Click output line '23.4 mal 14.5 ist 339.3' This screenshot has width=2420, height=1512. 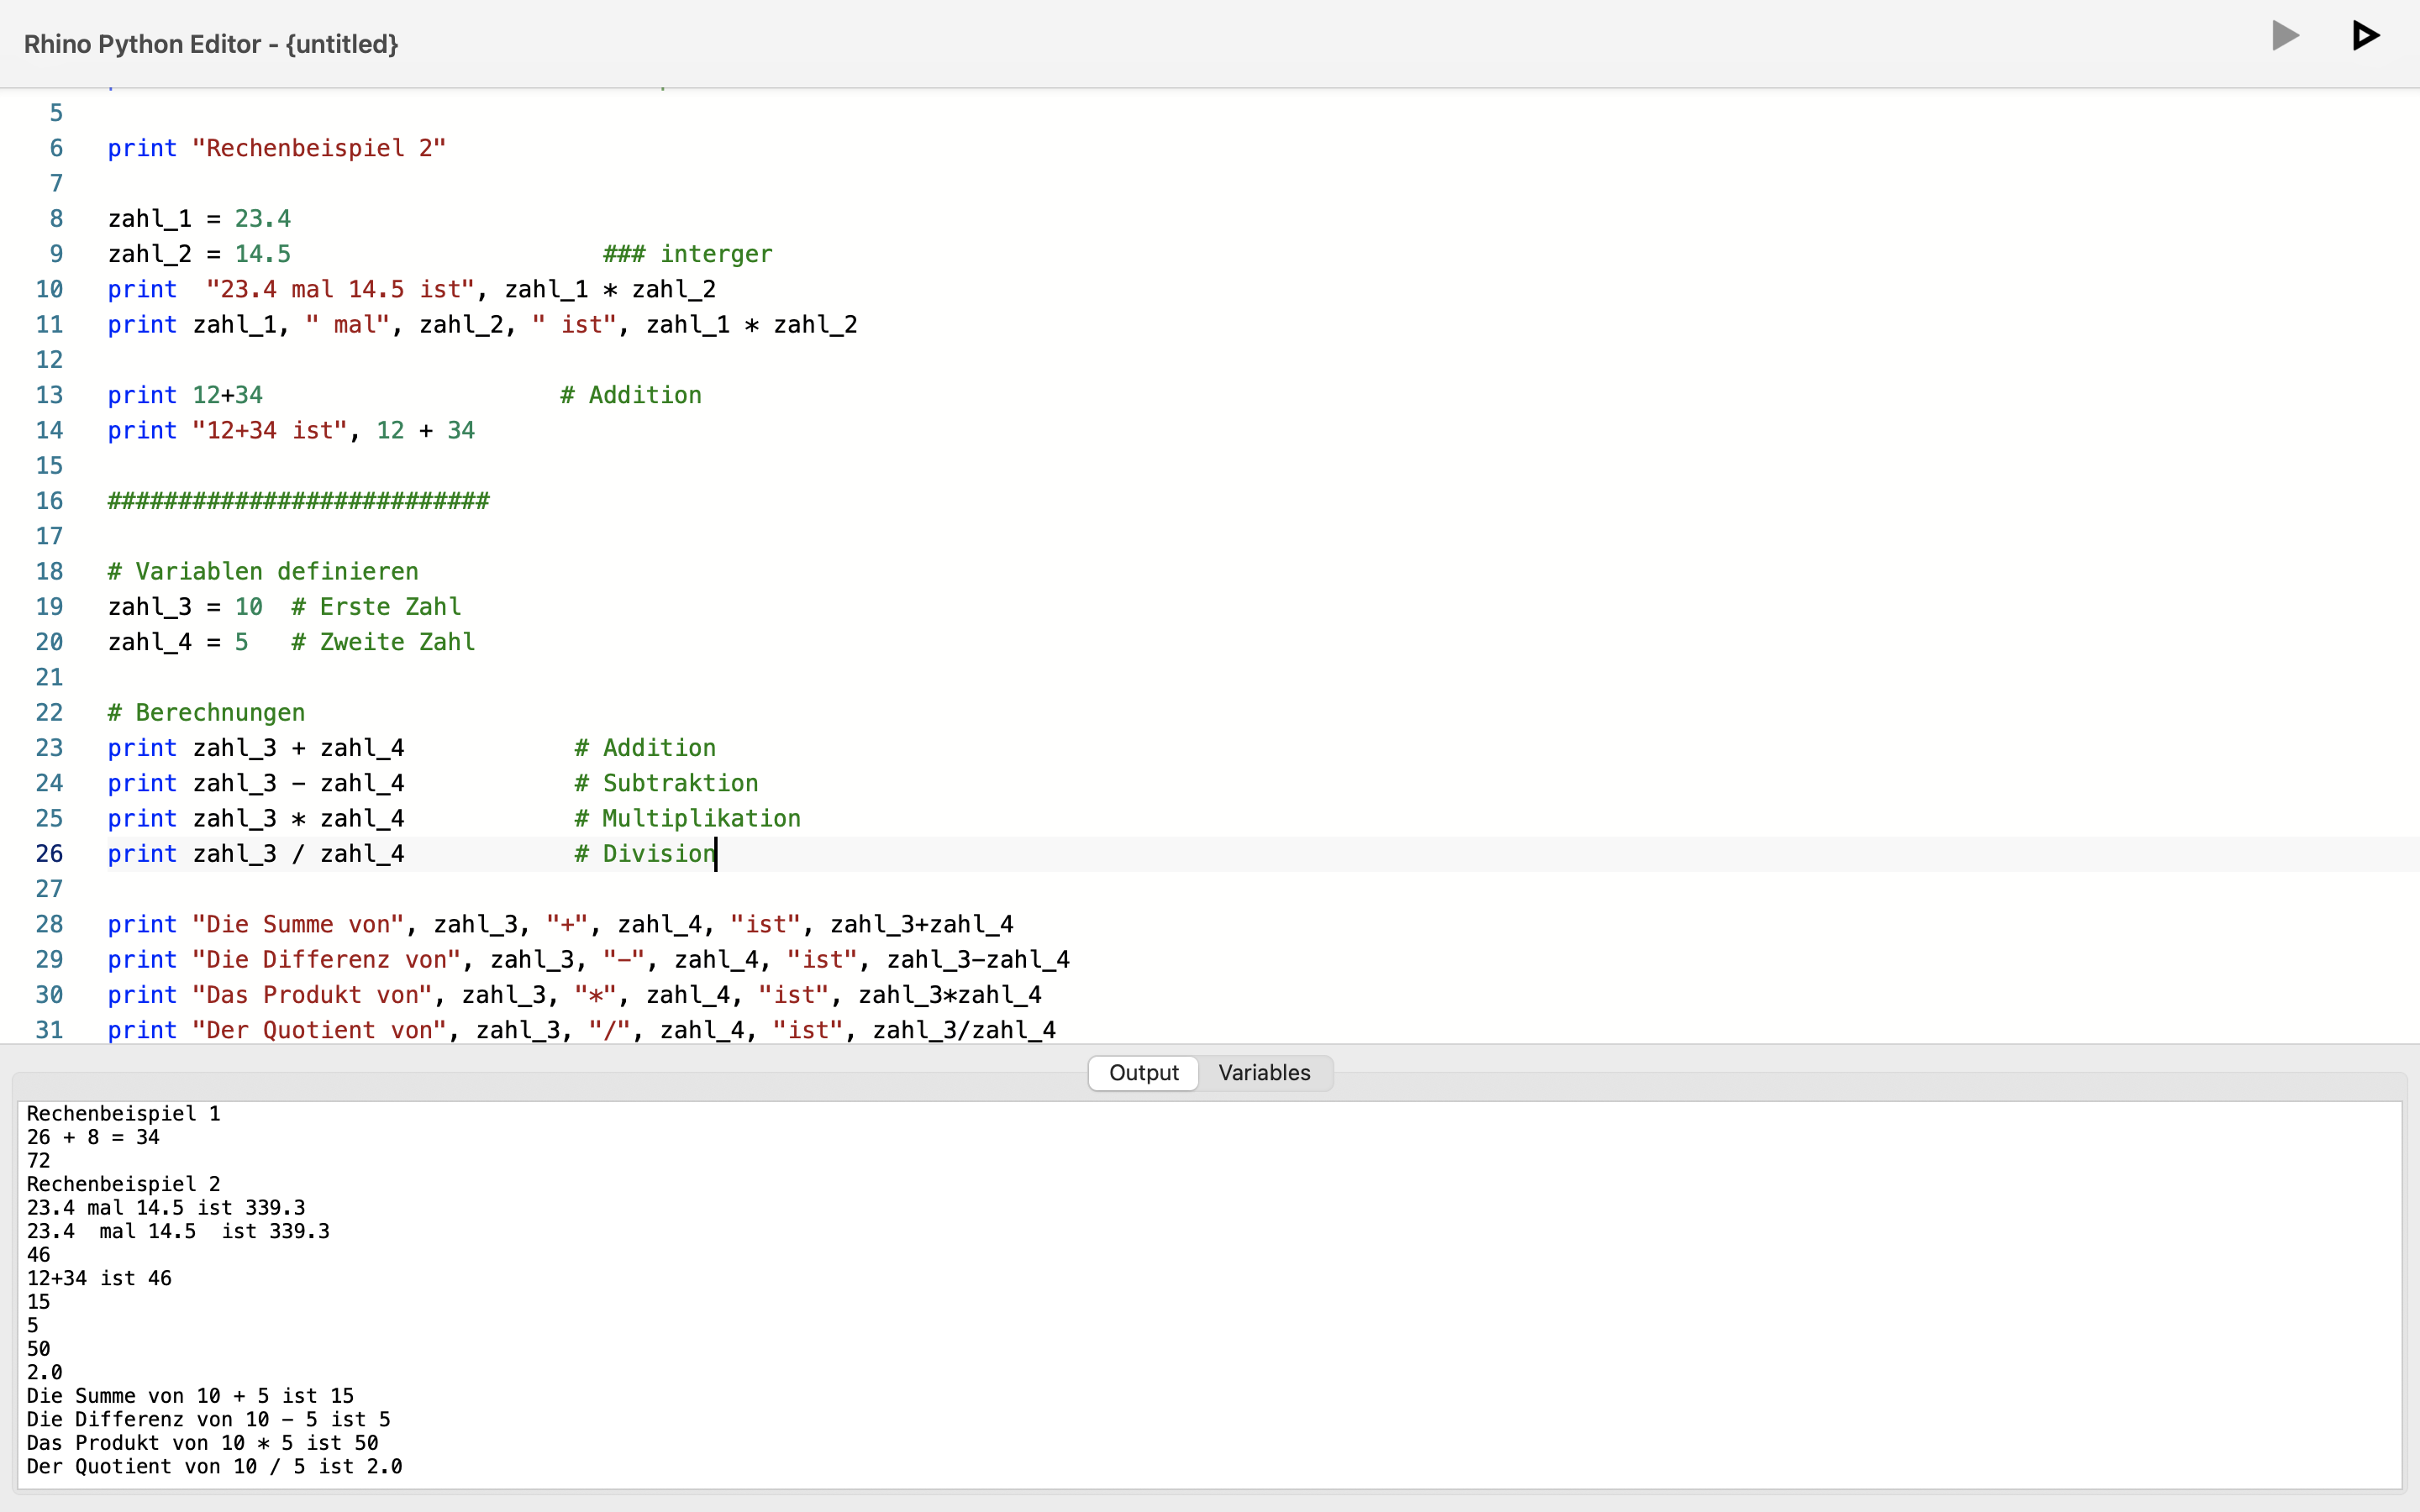tap(166, 1208)
